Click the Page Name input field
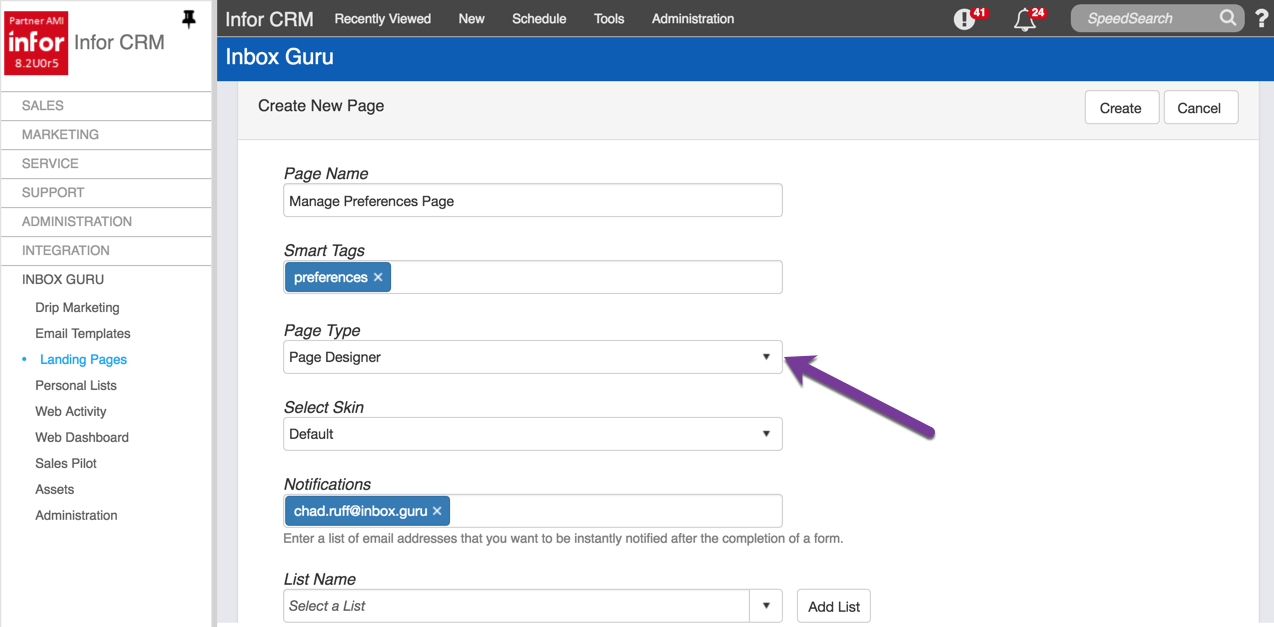This screenshot has width=1274, height=627. 532,200
